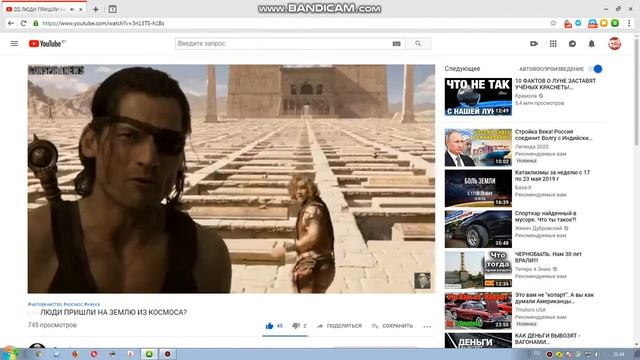
Task: Click the green taskbar application icon
Action: [149, 354]
